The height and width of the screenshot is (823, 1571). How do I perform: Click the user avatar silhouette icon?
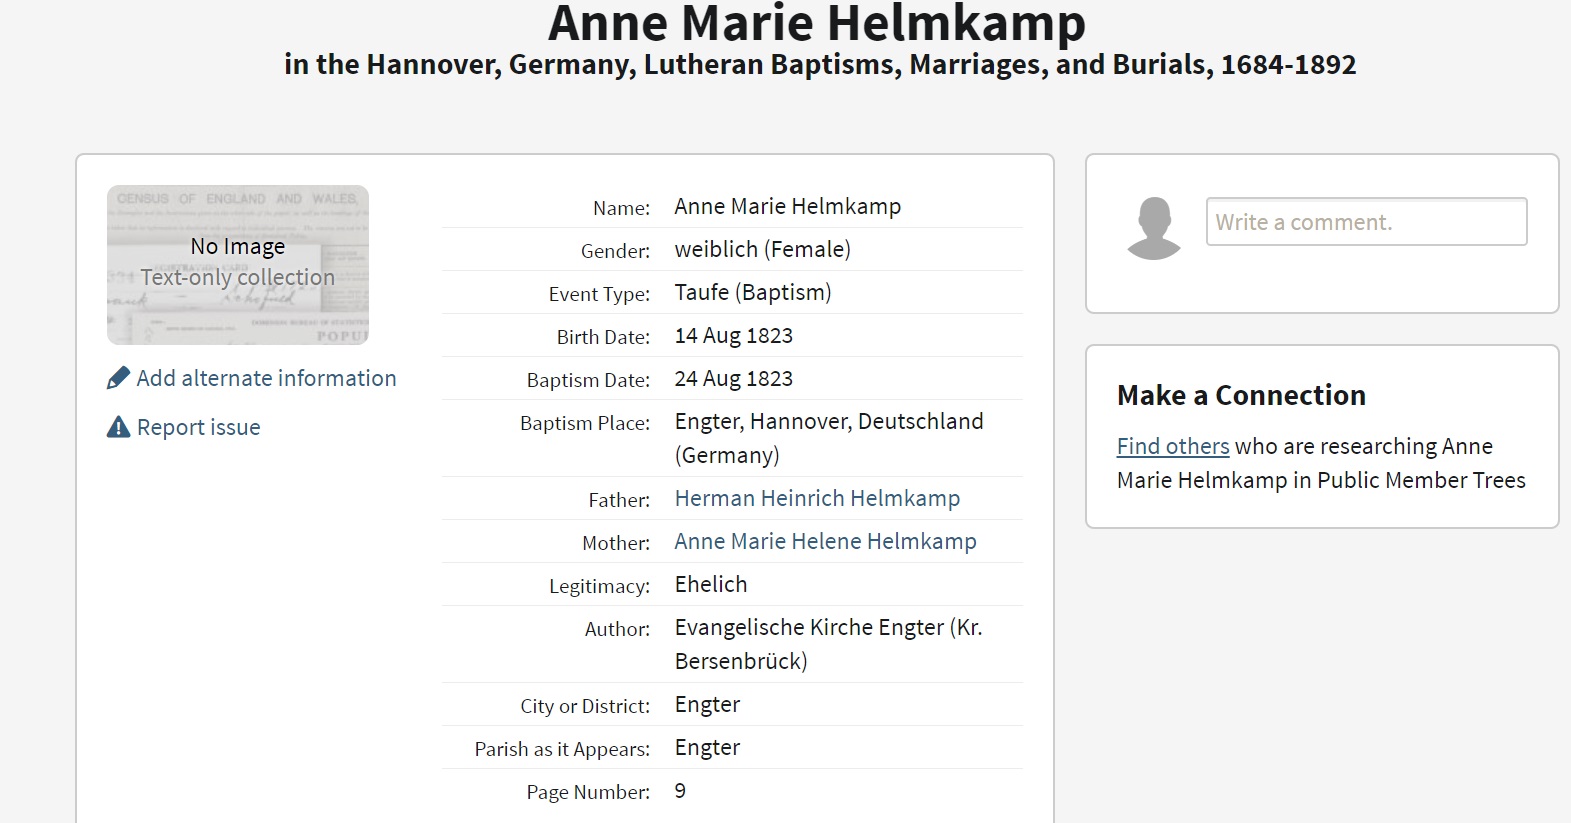tap(1154, 228)
